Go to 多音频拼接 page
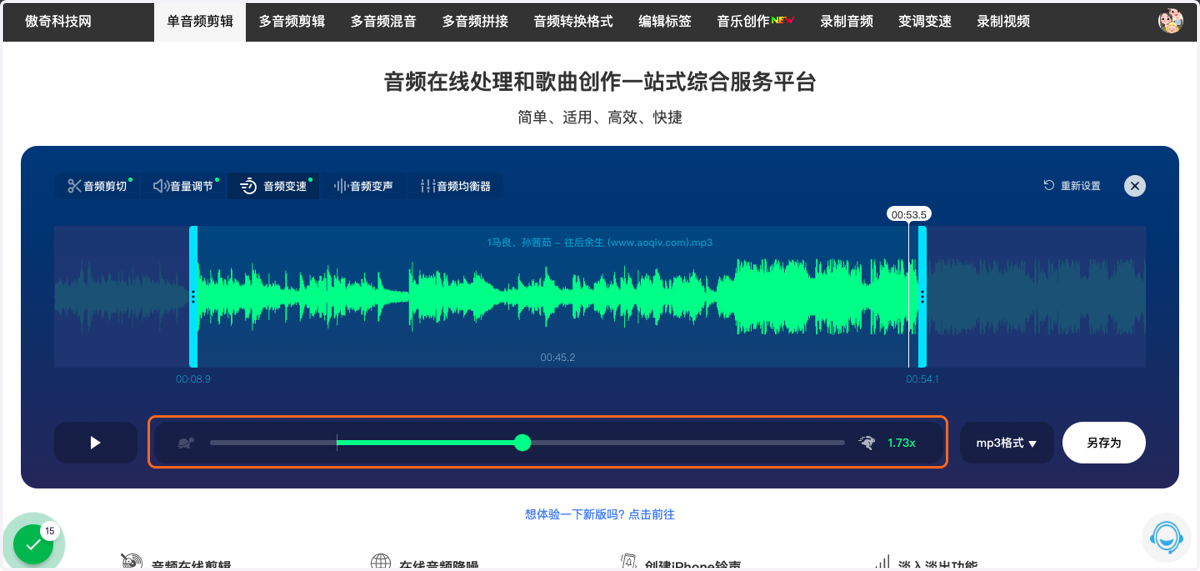Image resolution: width=1200 pixels, height=571 pixels. [475, 21]
